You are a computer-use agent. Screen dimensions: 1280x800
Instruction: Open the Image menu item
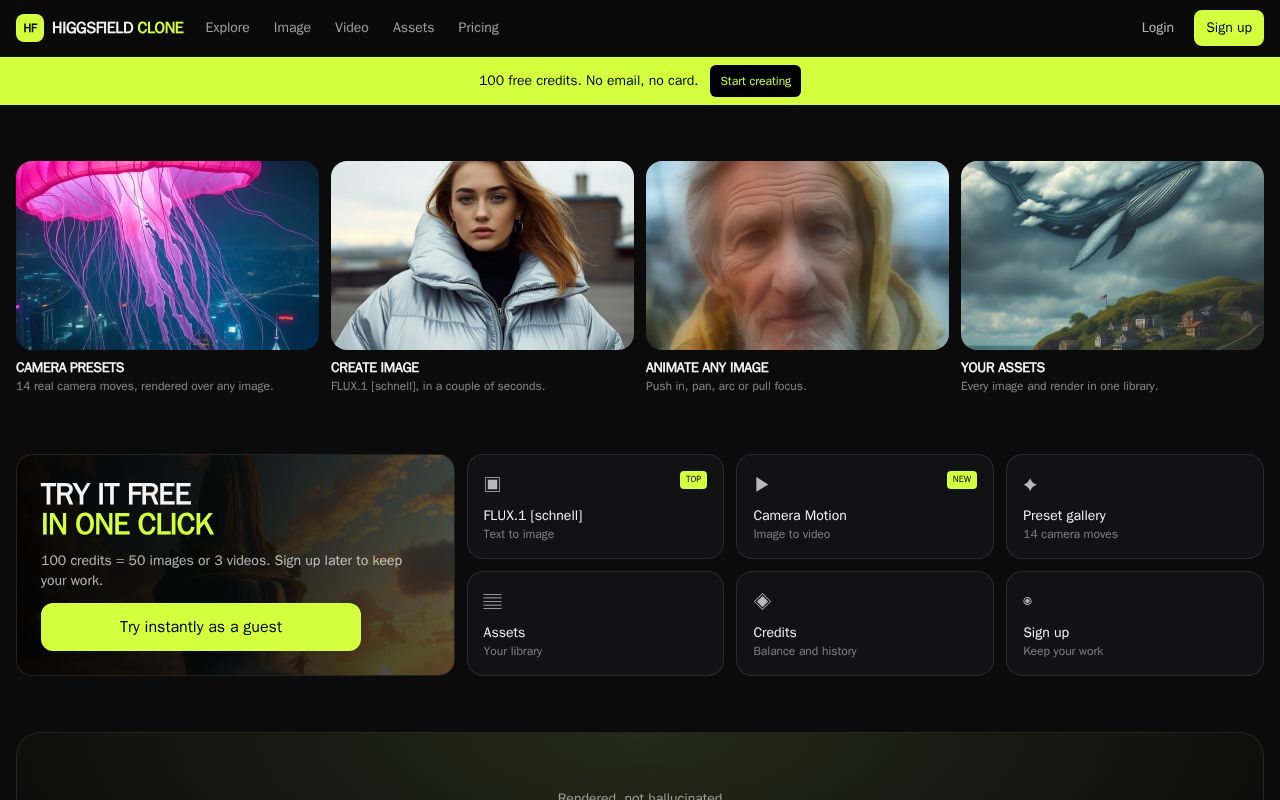pos(292,28)
